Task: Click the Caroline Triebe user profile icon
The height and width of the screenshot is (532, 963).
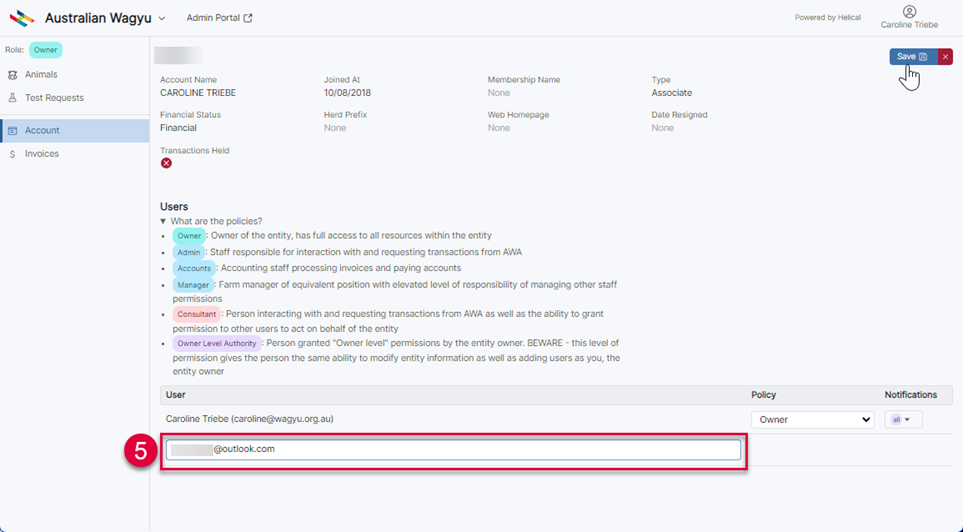Action: 908,12
